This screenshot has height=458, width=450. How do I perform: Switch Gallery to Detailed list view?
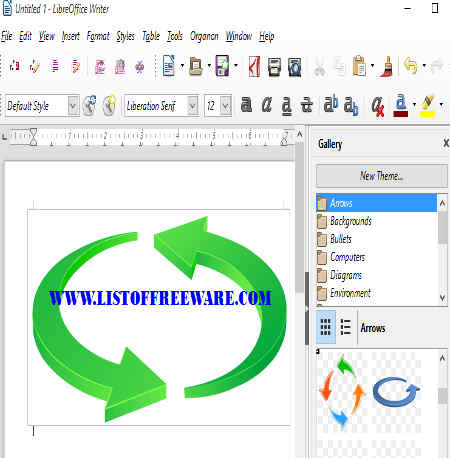pos(346,327)
